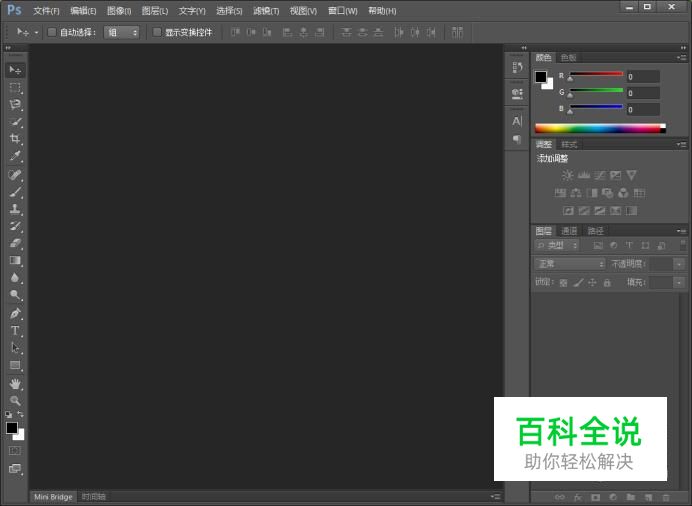Screen dimensions: 692x506
Task: Open the 文件(F) menu
Action: pyautogui.click(x=46, y=11)
